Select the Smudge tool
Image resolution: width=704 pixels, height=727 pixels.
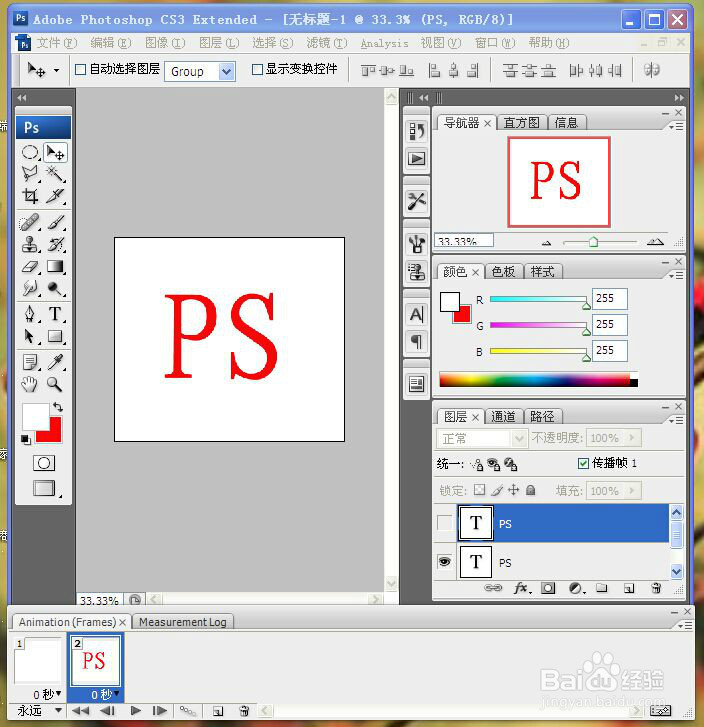[30, 288]
